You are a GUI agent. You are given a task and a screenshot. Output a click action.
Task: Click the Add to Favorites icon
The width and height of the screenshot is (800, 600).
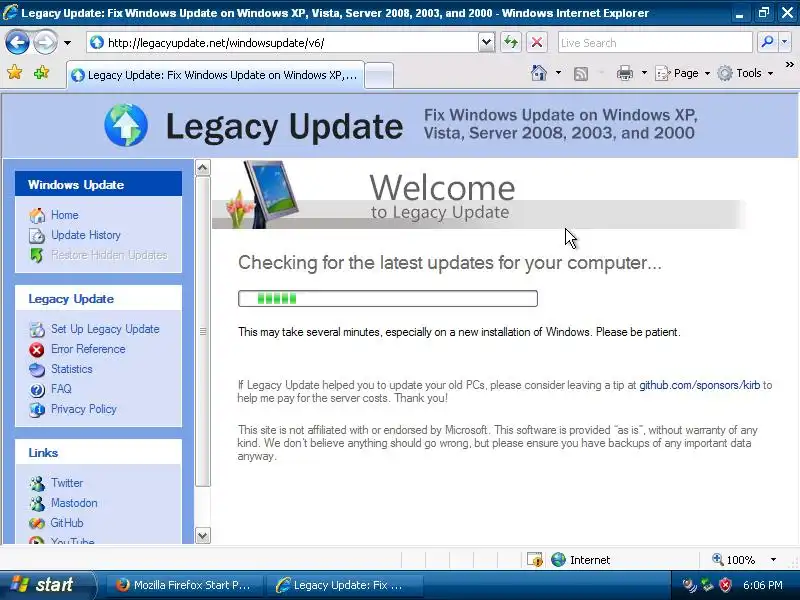click(41, 72)
